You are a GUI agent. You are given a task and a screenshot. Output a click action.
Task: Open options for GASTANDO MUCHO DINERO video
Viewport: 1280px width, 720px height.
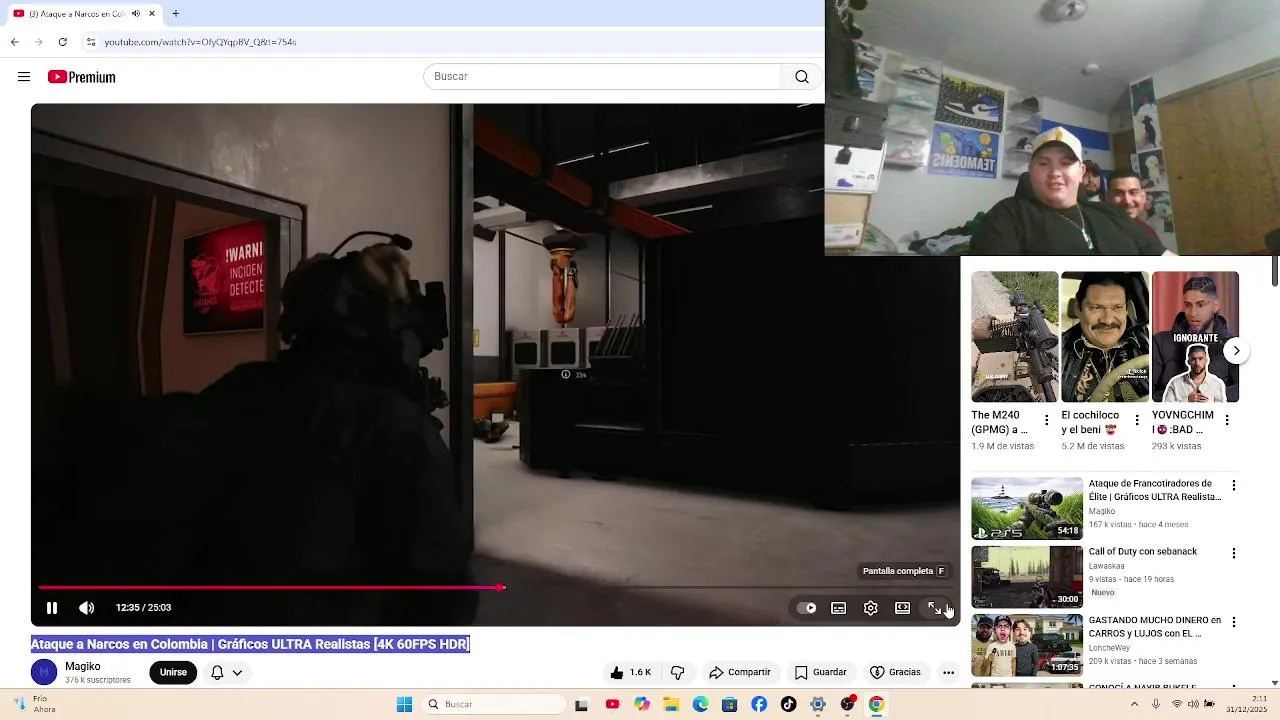tap(1234, 621)
